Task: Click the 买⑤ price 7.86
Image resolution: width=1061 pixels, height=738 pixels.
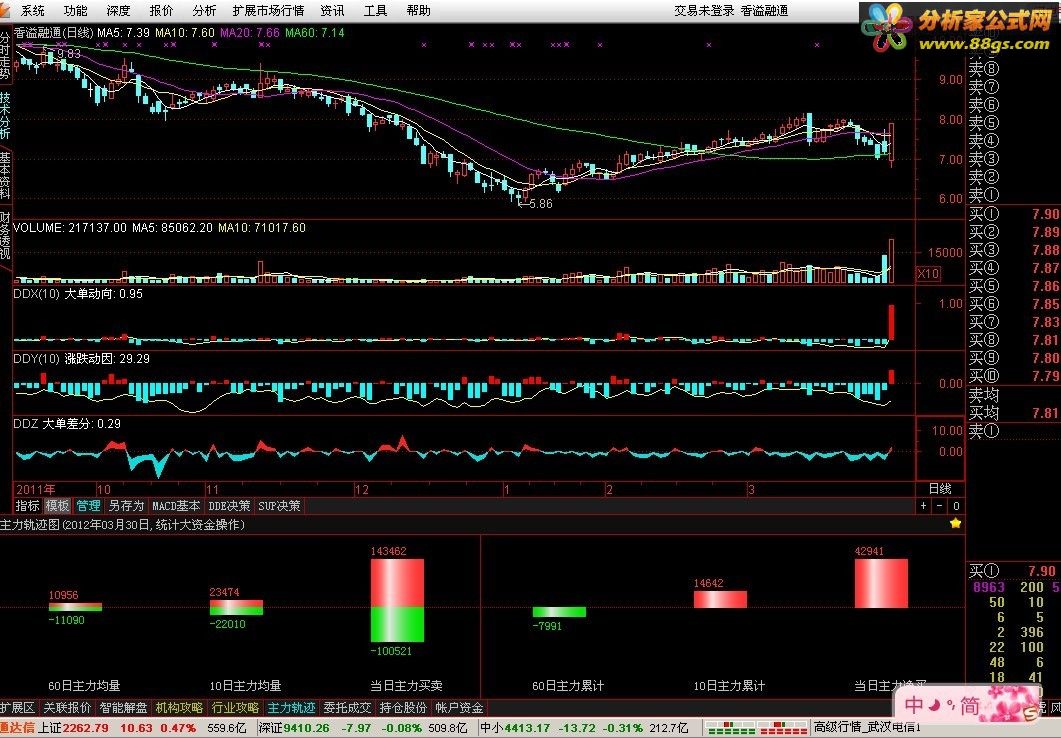Action: point(1046,286)
